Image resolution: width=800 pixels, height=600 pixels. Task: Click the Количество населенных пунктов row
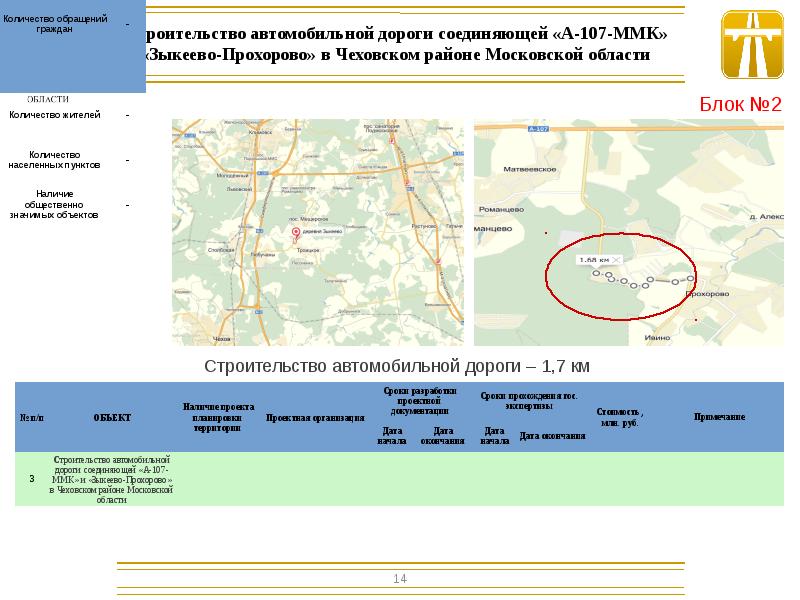pos(55,159)
